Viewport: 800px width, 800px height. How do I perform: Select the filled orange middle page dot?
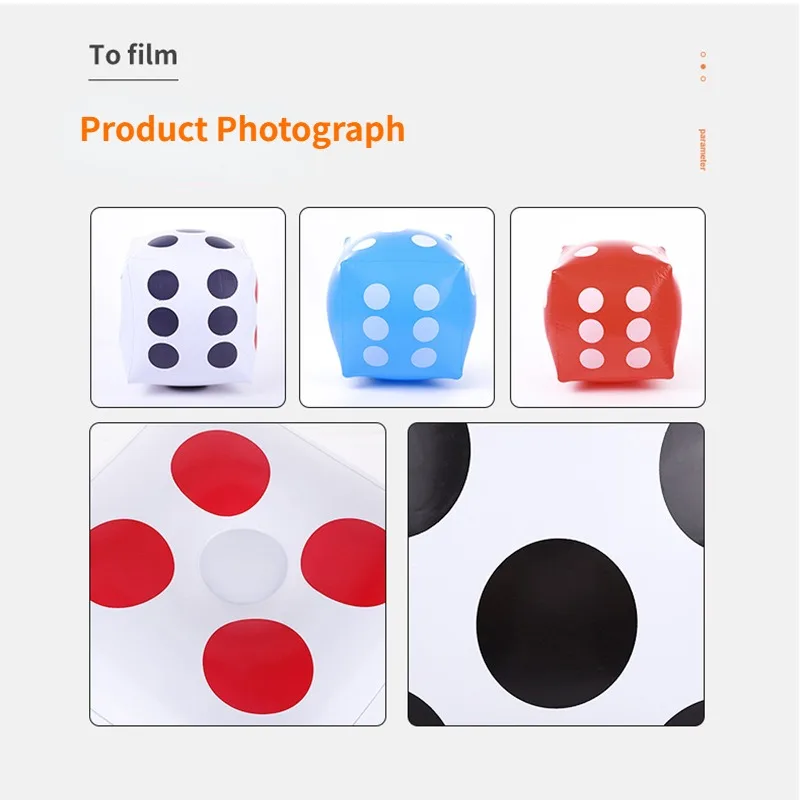[703, 66]
